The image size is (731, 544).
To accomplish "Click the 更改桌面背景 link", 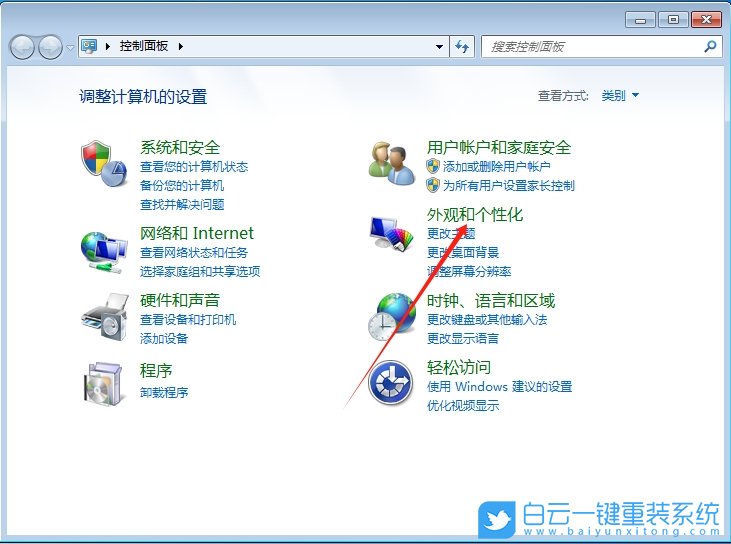I will tap(463, 252).
